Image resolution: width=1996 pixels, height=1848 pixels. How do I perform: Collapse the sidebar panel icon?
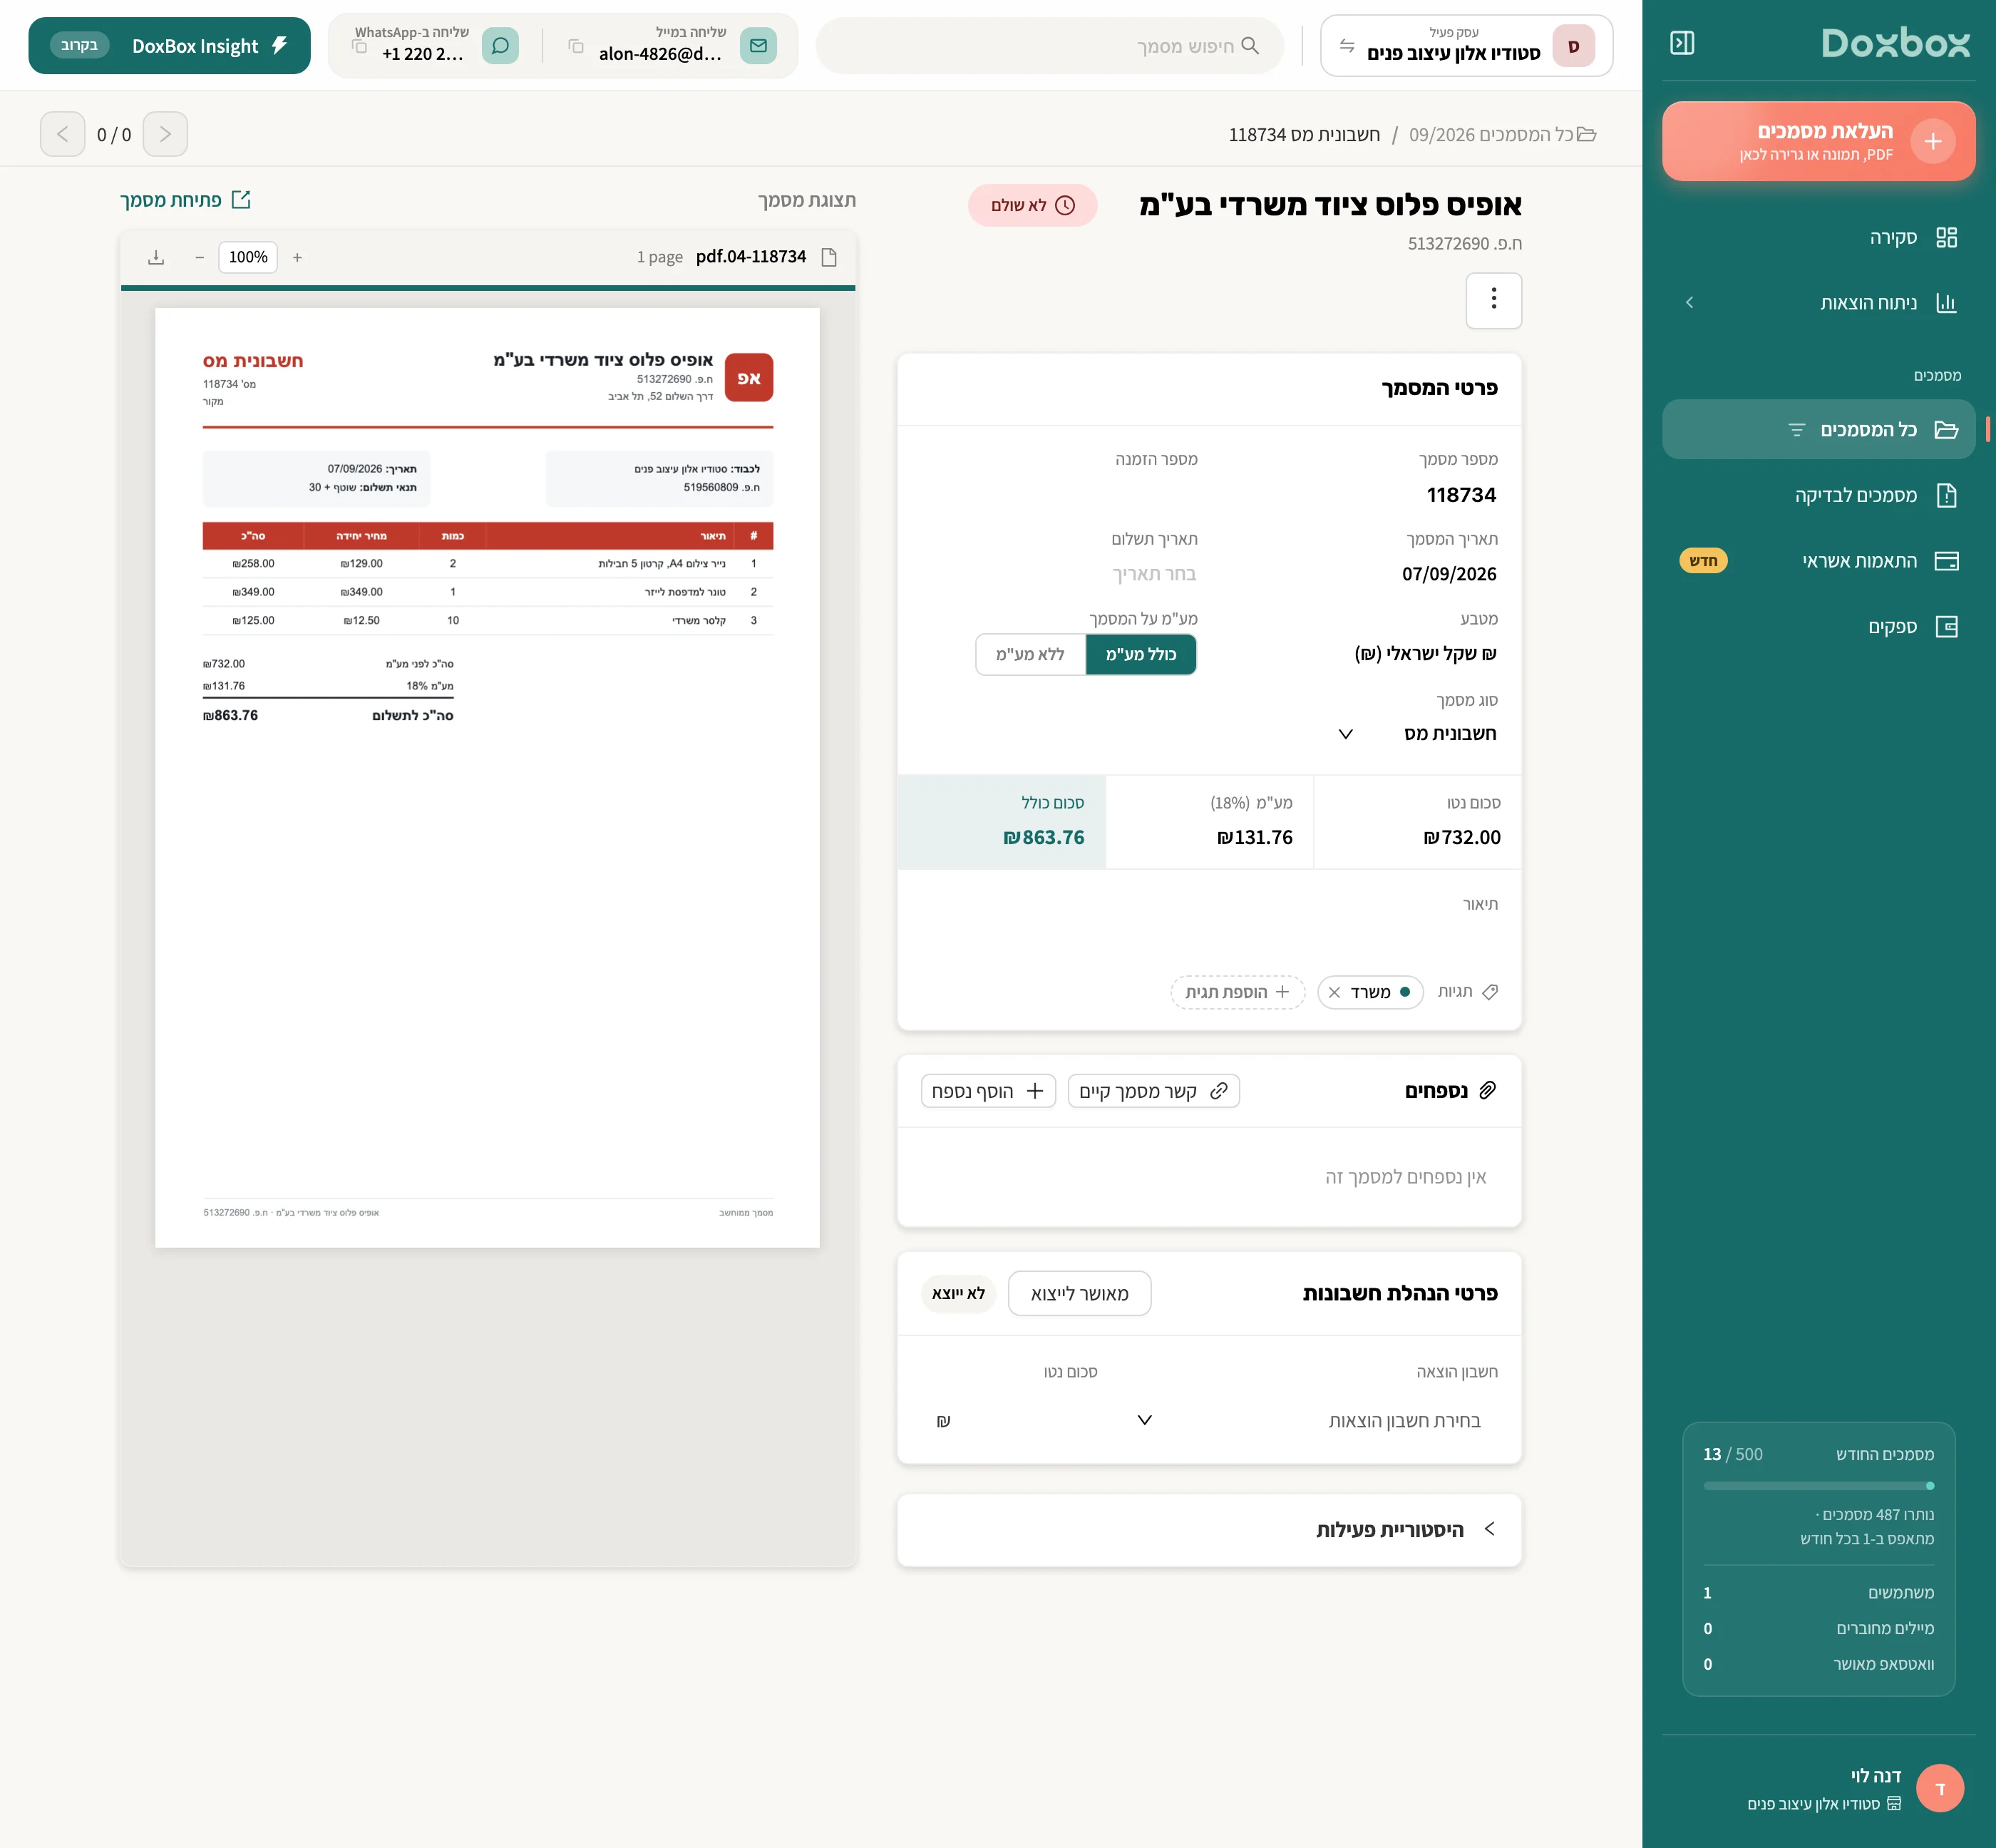click(x=1682, y=43)
